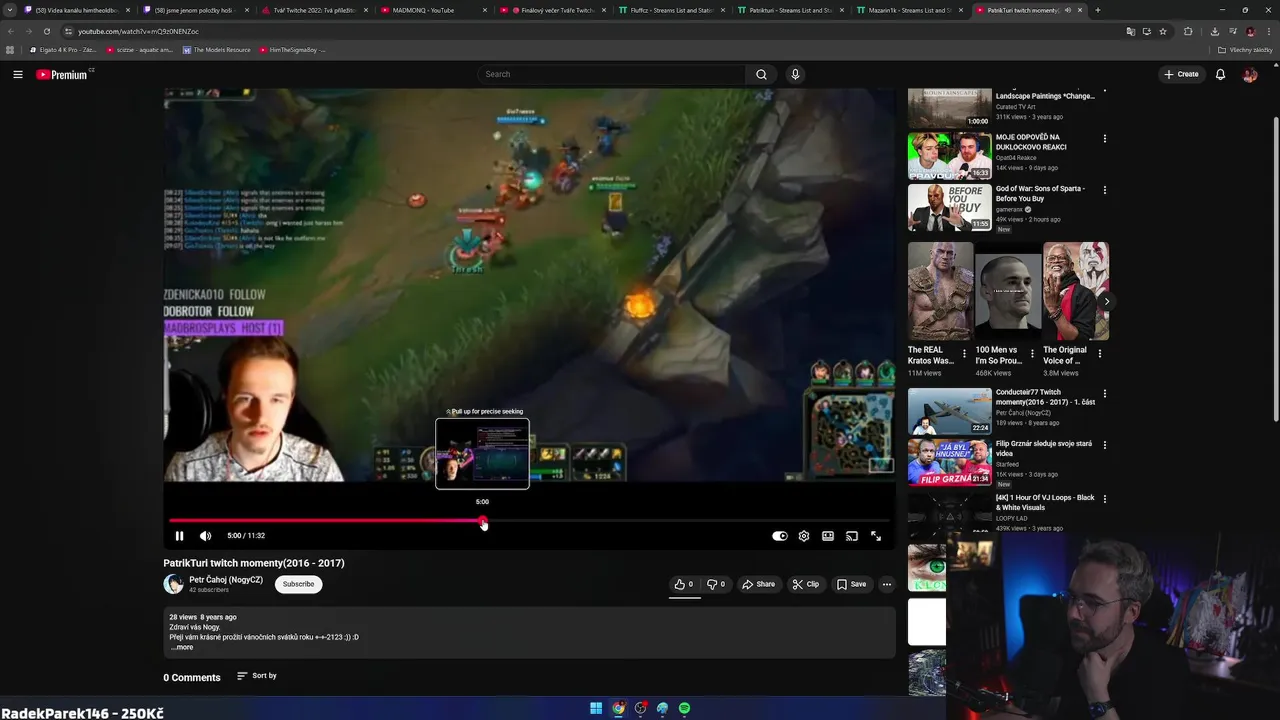Open the Petr Čahoj (NogyCZ) channel name link
Image resolution: width=1280 pixels, height=720 pixels.
click(226, 580)
